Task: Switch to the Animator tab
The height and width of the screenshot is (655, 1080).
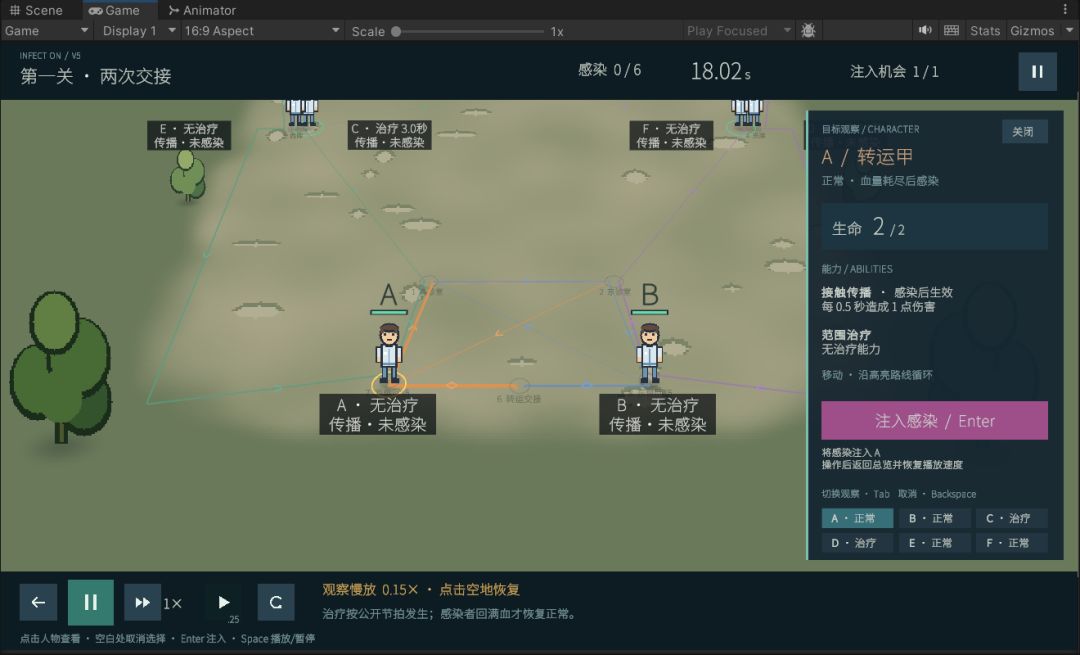Action: coord(202,10)
